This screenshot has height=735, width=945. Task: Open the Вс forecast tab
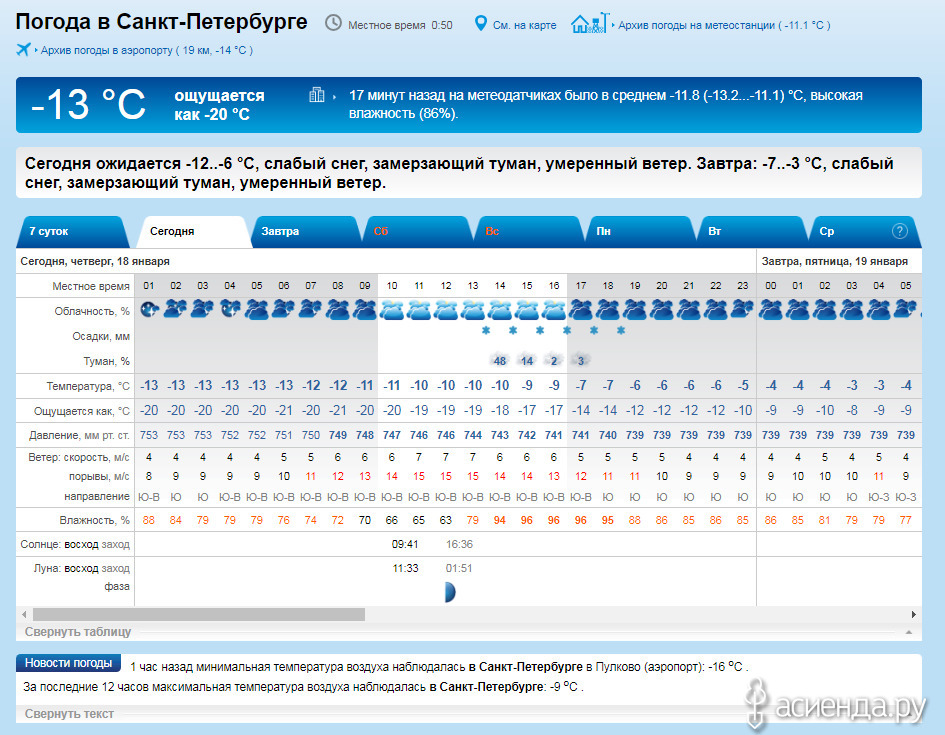coord(527,231)
